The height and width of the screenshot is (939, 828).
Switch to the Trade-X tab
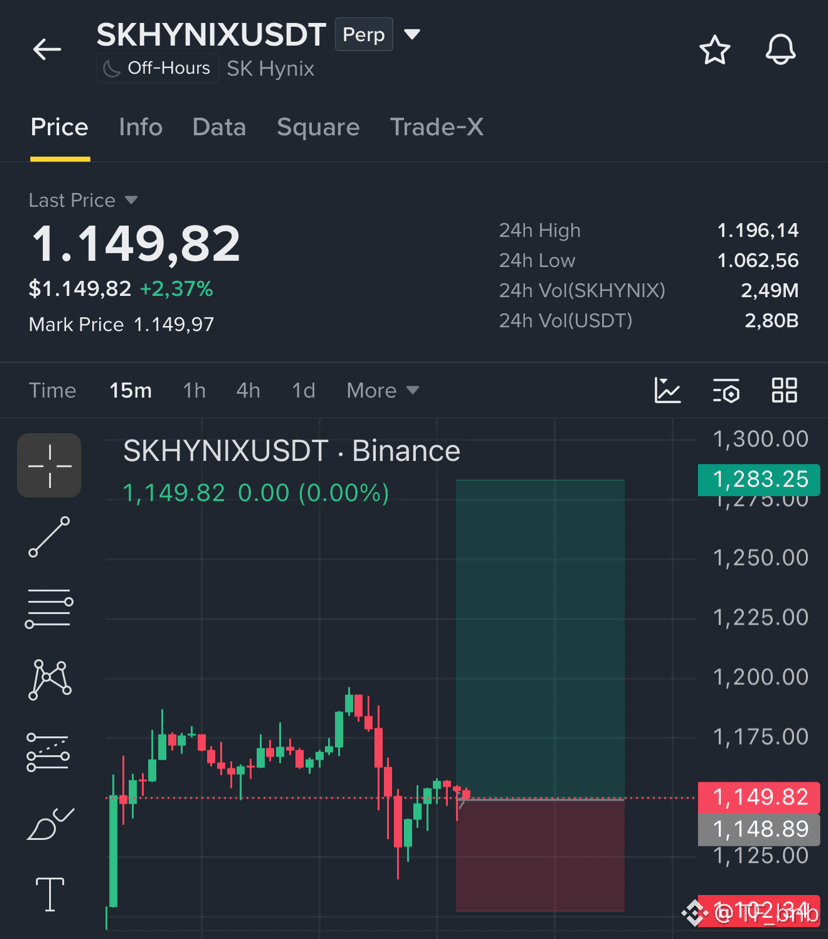click(436, 127)
